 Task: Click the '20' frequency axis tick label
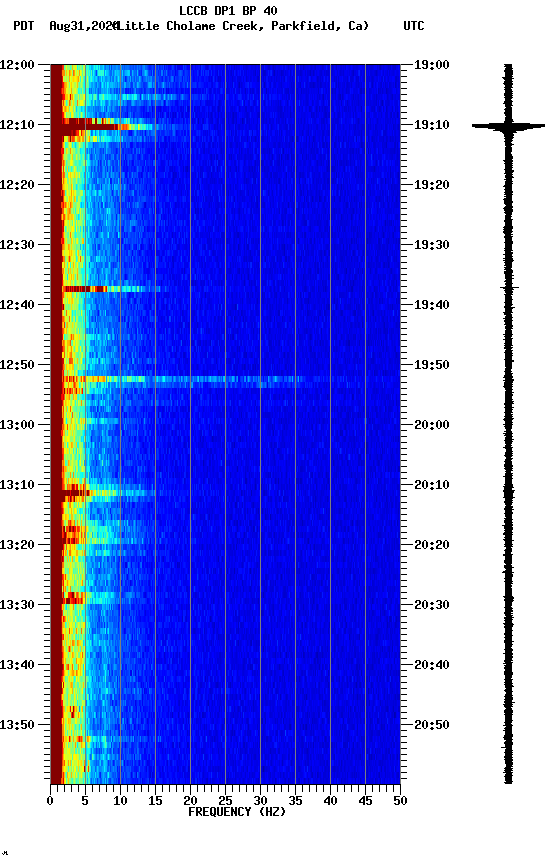pyautogui.click(x=190, y=801)
